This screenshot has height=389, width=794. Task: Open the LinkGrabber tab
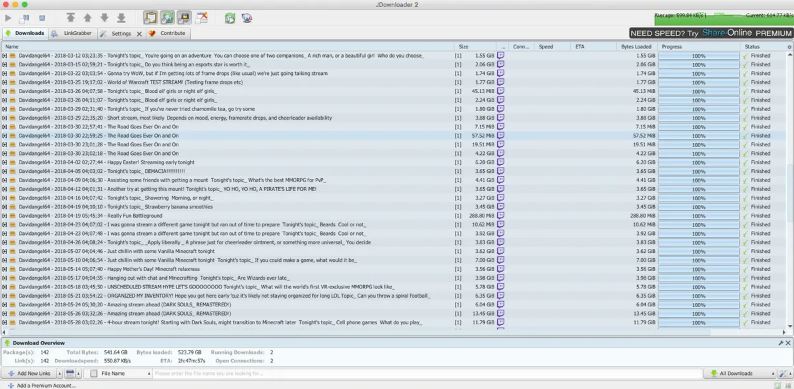tap(73, 33)
